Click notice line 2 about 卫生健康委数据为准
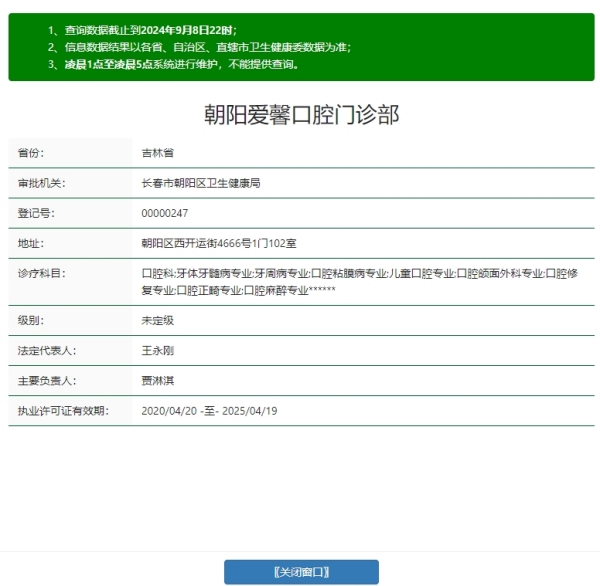This screenshot has height=586, width=600. [199, 47]
